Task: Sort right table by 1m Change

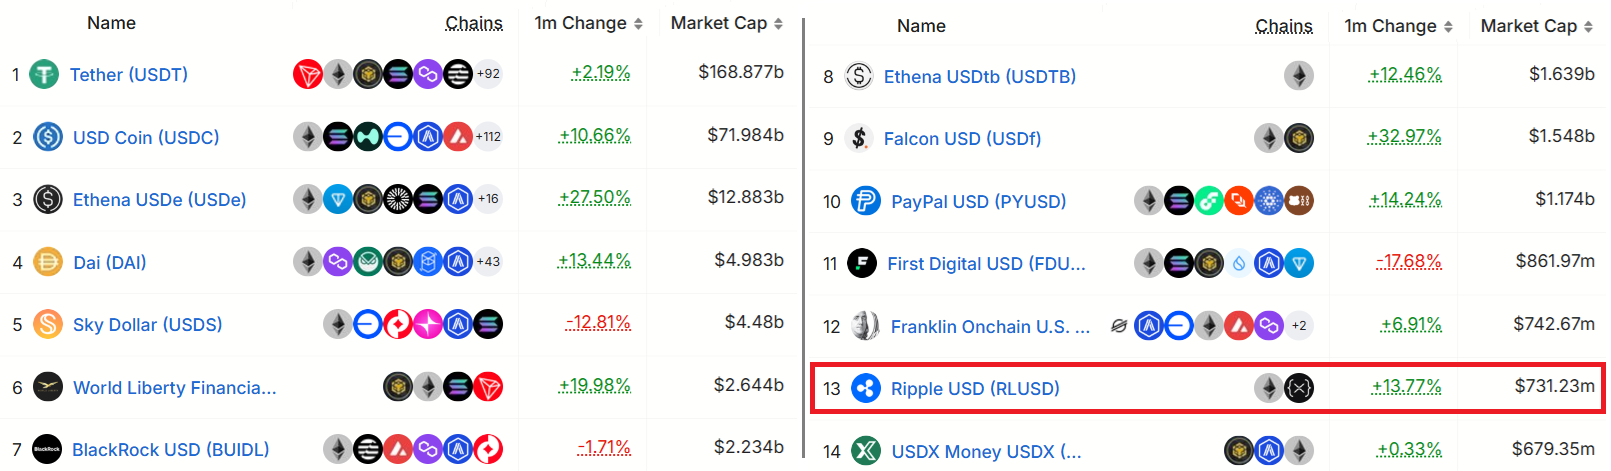Action: click(1398, 26)
